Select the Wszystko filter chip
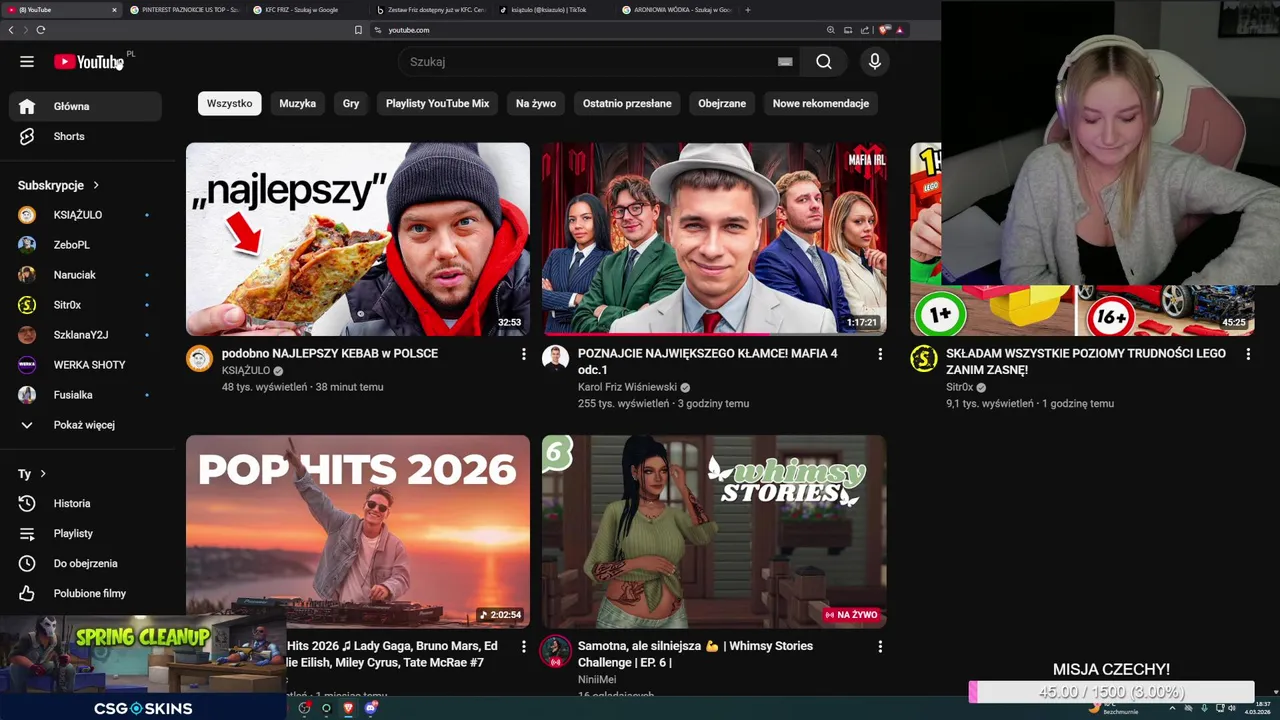 [x=229, y=103]
